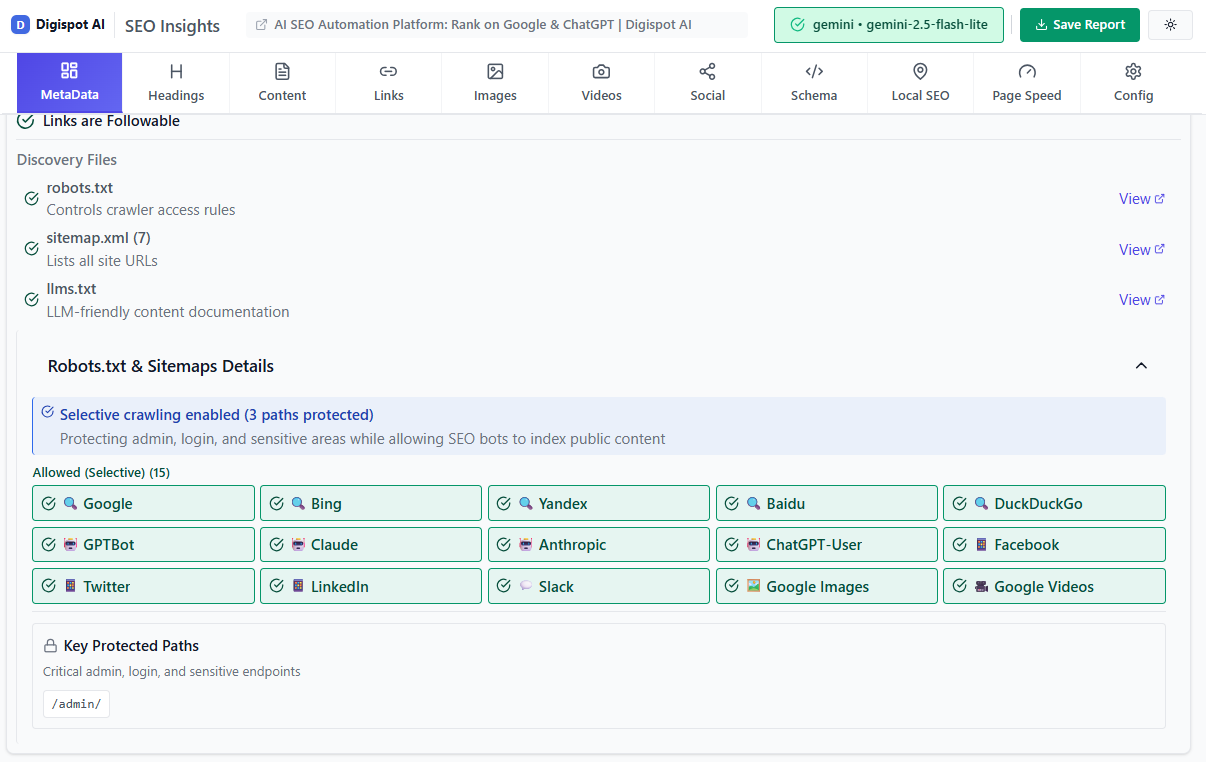Screen dimensions: 1206x762
Task: Select the Social sharing icon
Action: [x=708, y=72]
